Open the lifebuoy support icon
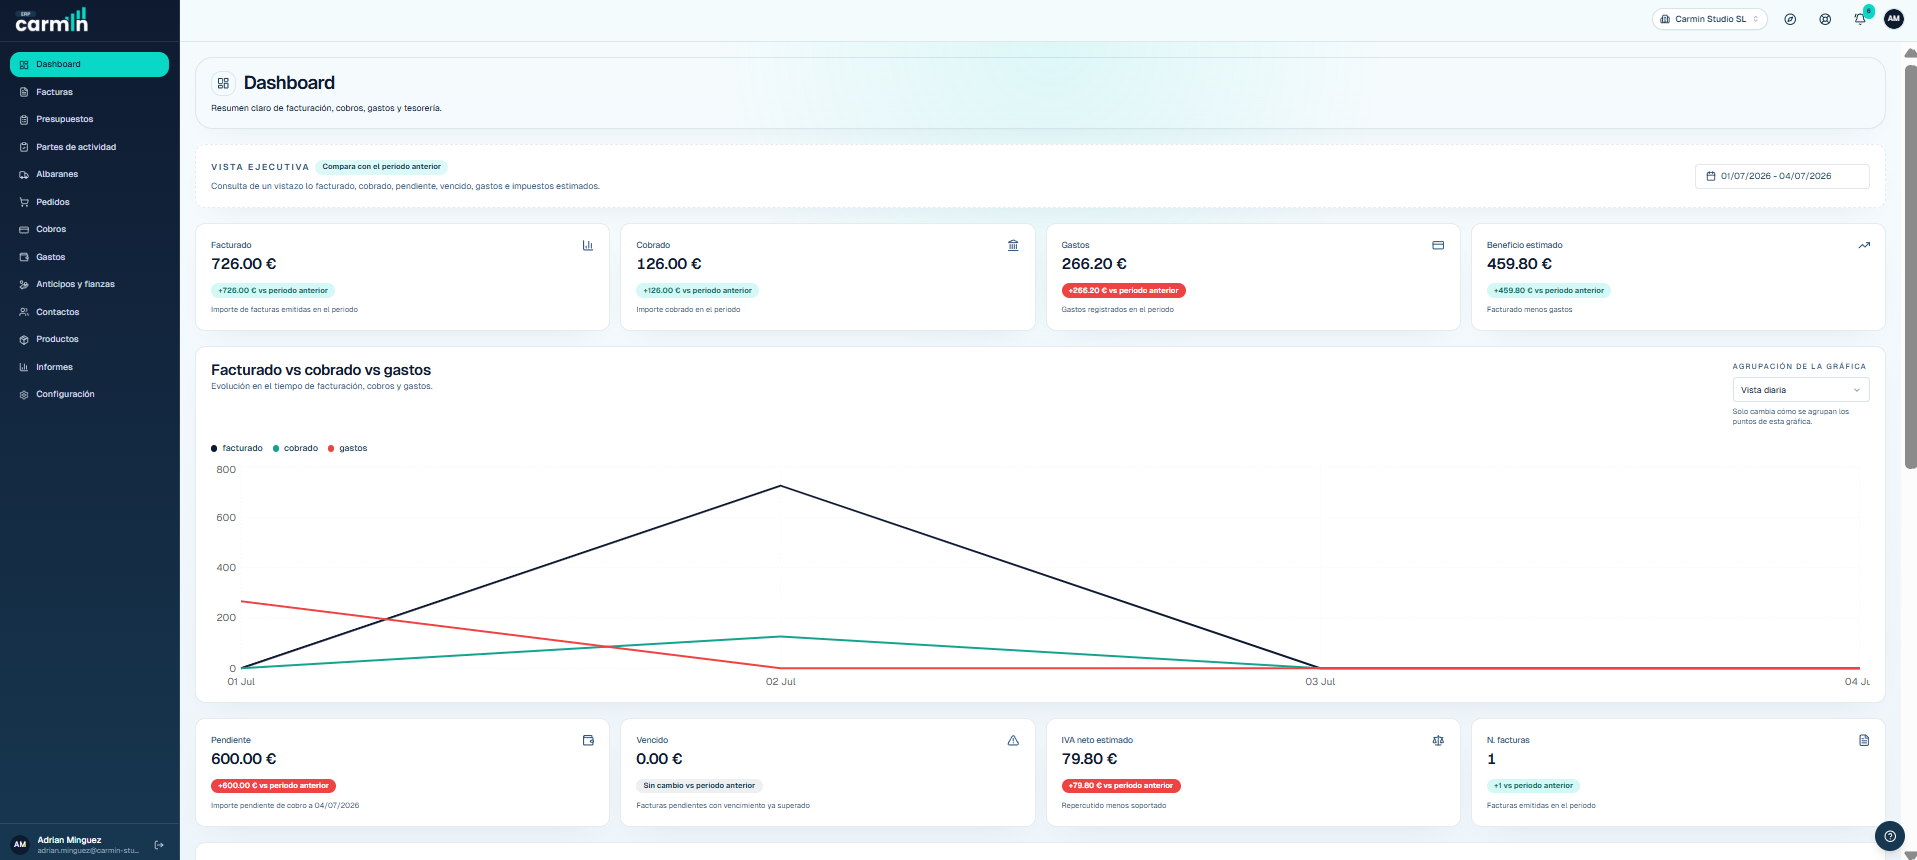Viewport: 1917px width, 860px height. coord(1825,19)
